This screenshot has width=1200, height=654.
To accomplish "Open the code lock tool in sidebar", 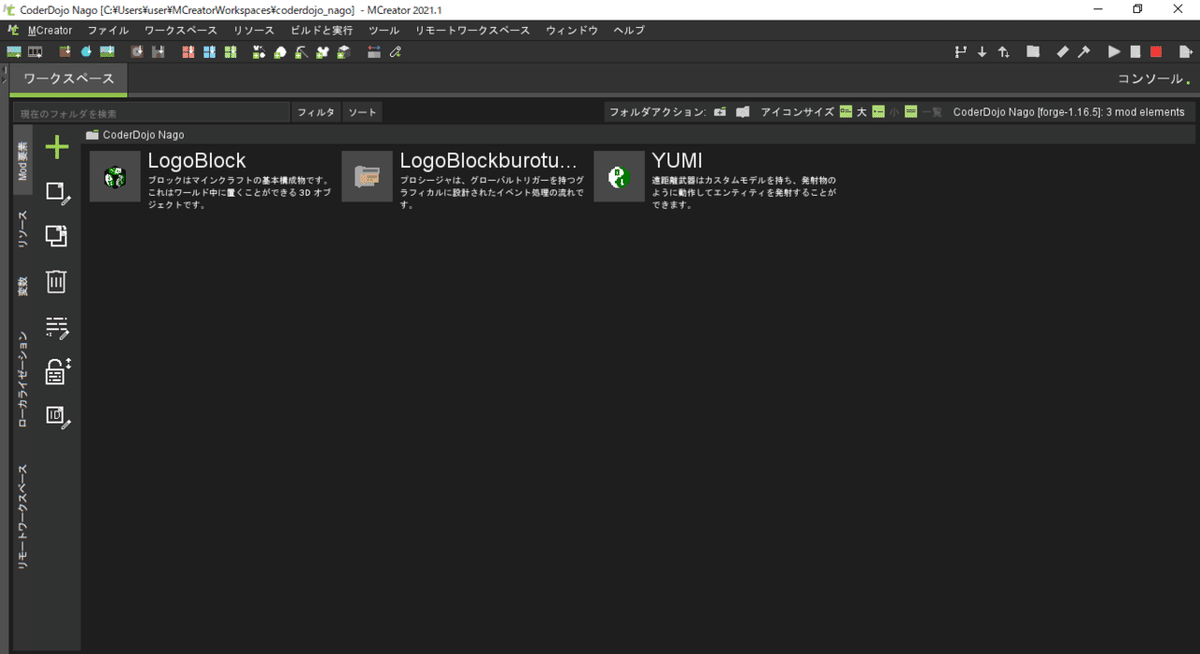I will pyautogui.click(x=56, y=371).
